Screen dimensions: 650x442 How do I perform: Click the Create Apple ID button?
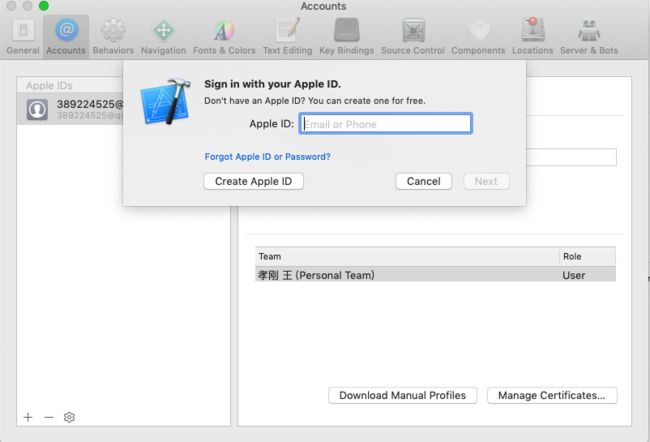[x=253, y=181]
